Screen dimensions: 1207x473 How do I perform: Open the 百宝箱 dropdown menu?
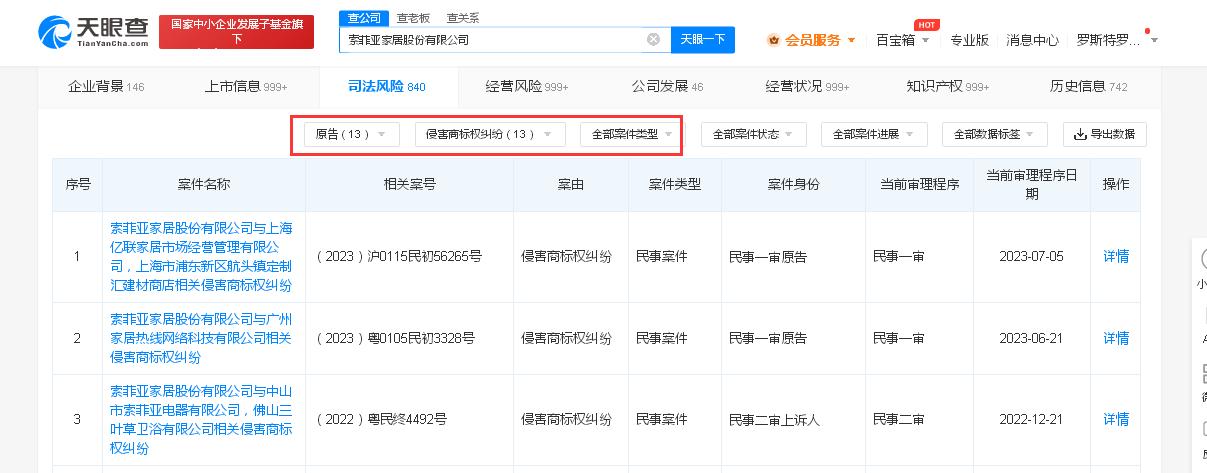tap(903, 40)
